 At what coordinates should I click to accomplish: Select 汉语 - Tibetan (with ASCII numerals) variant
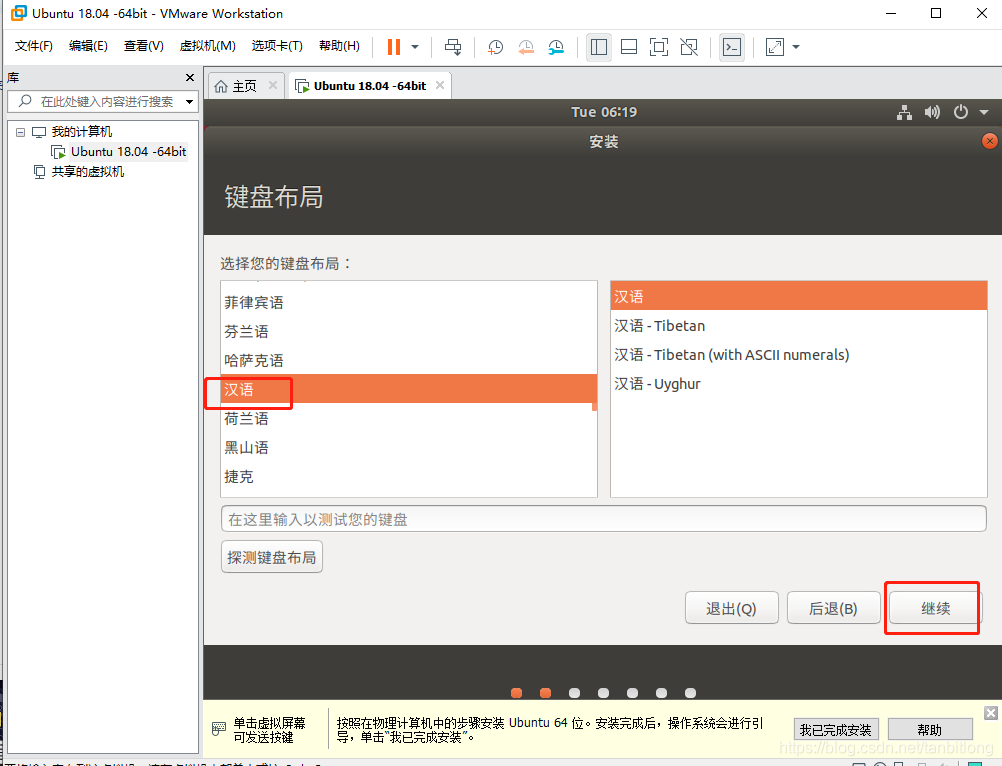click(799, 355)
